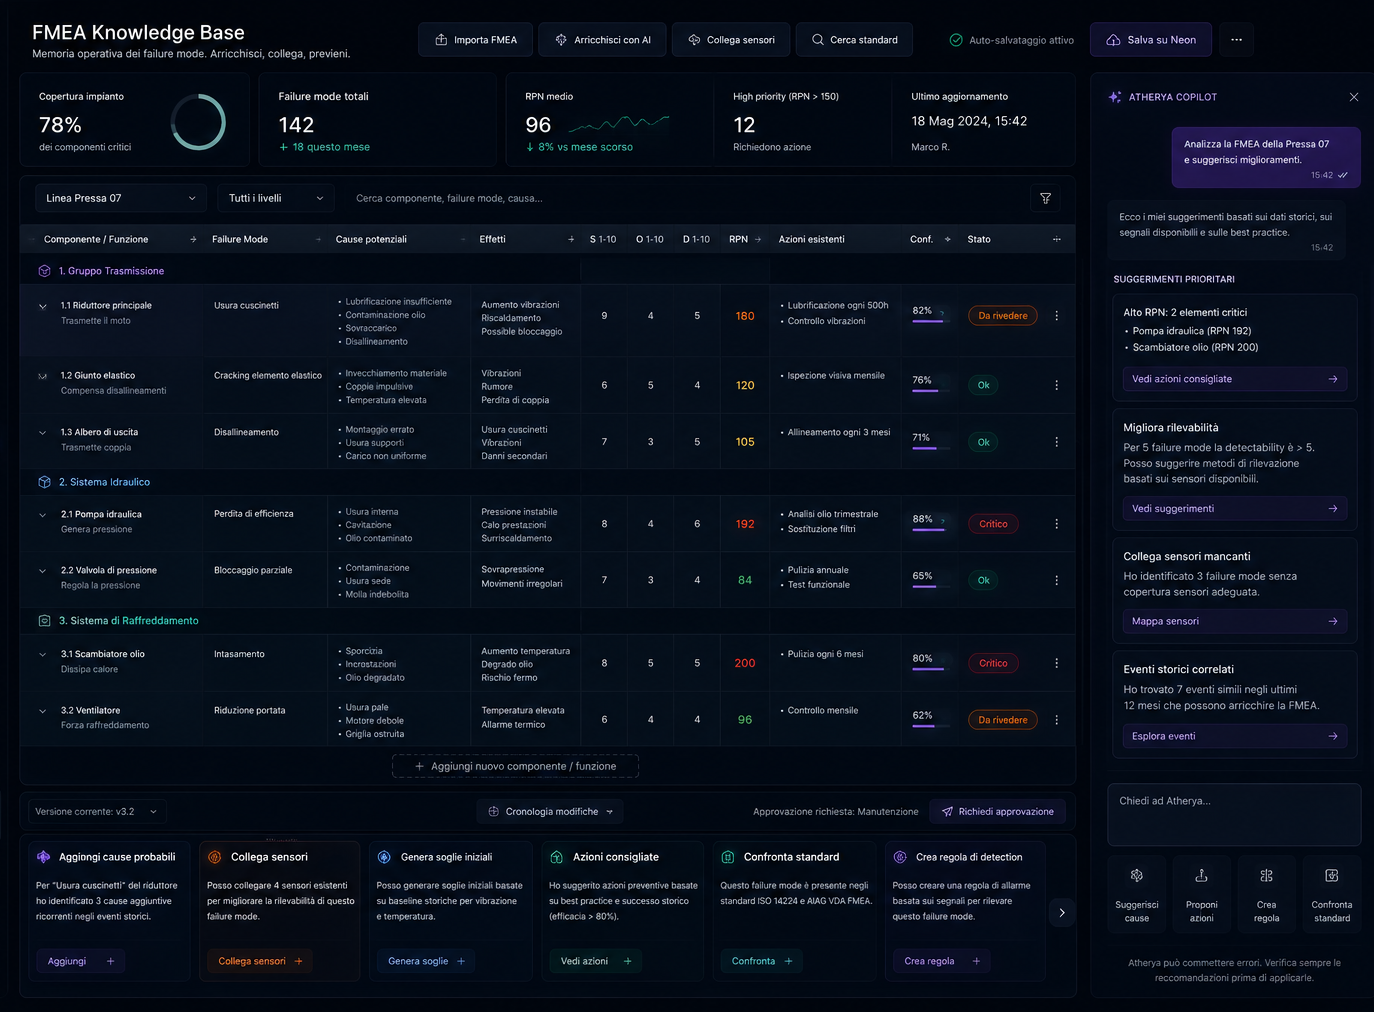Close the Atherya Copilot panel
The width and height of the screenshot is (1374, 1012).
click(x=1353, y=97)
